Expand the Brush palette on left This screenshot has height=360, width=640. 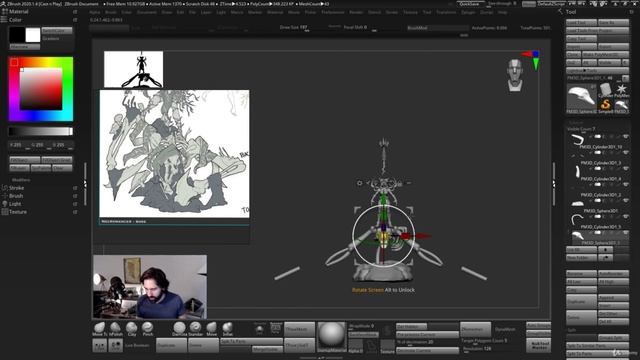[16, 196]
